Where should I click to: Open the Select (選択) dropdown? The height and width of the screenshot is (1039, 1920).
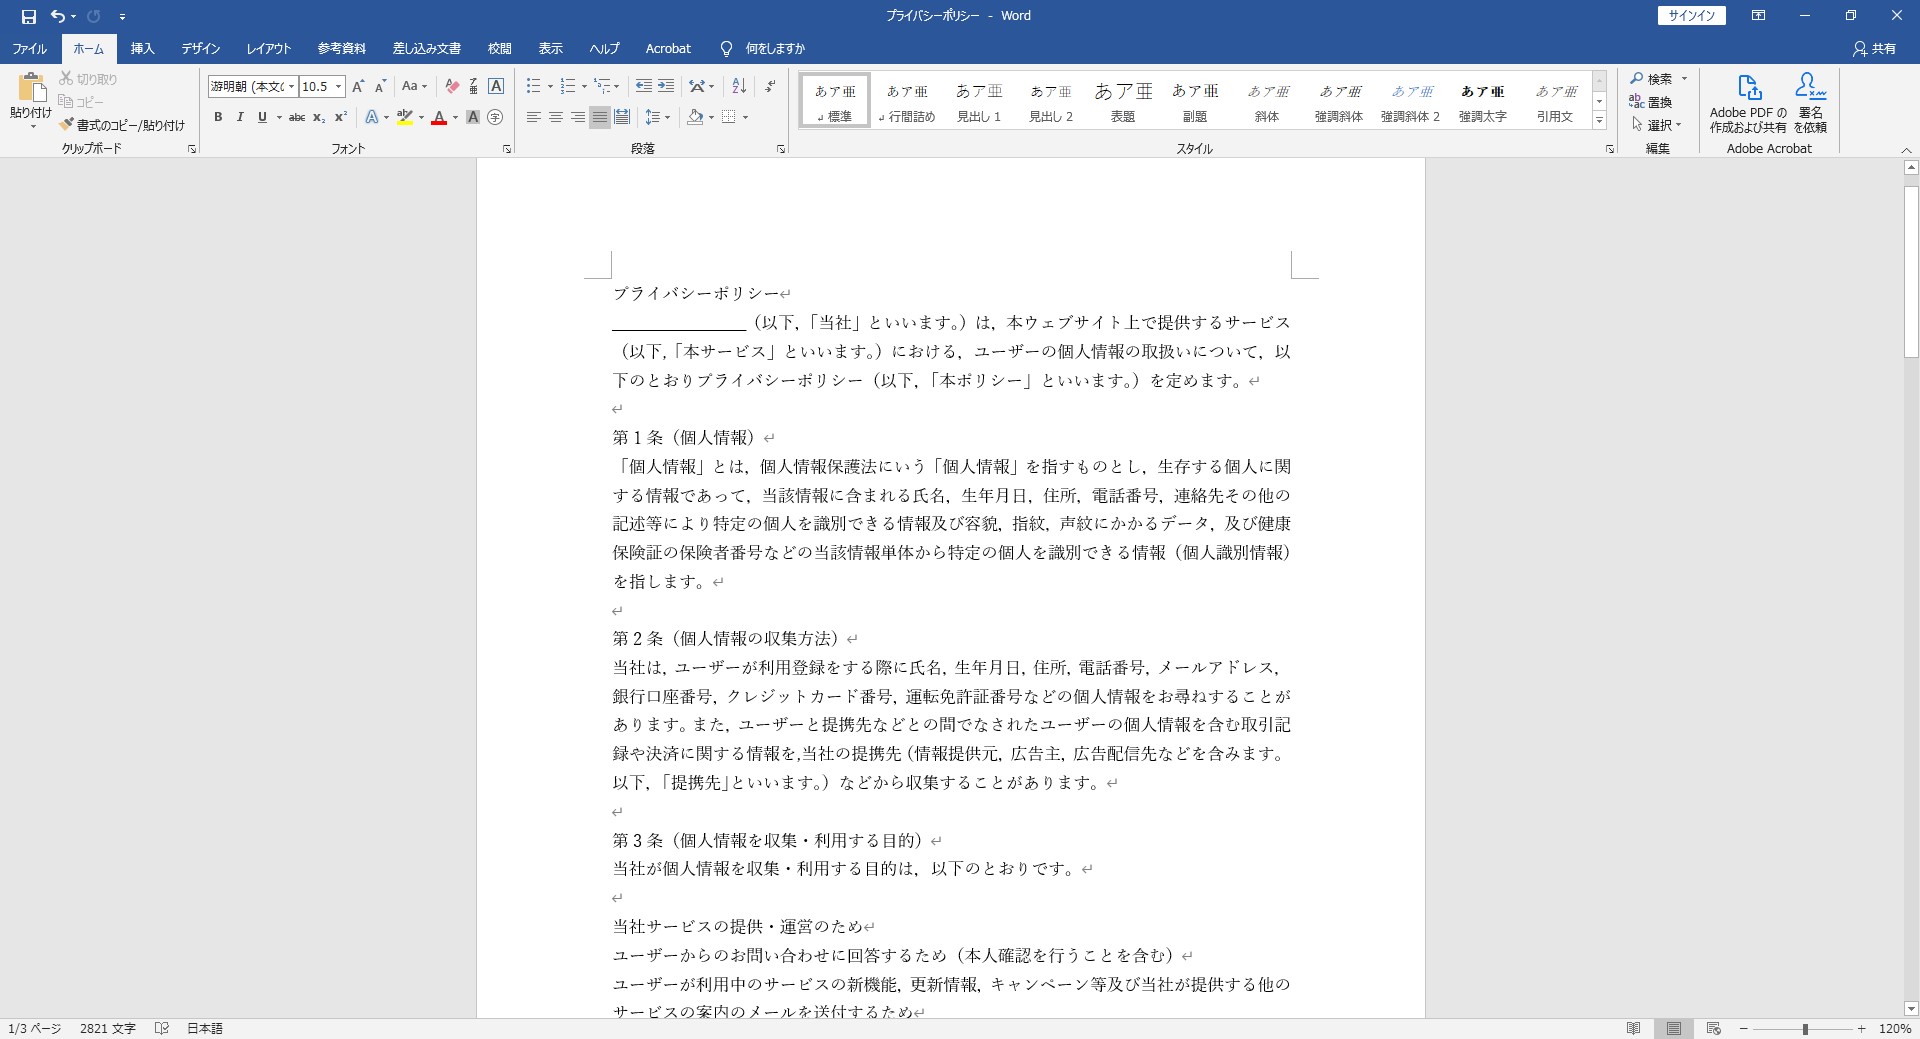click(1657, 125)
